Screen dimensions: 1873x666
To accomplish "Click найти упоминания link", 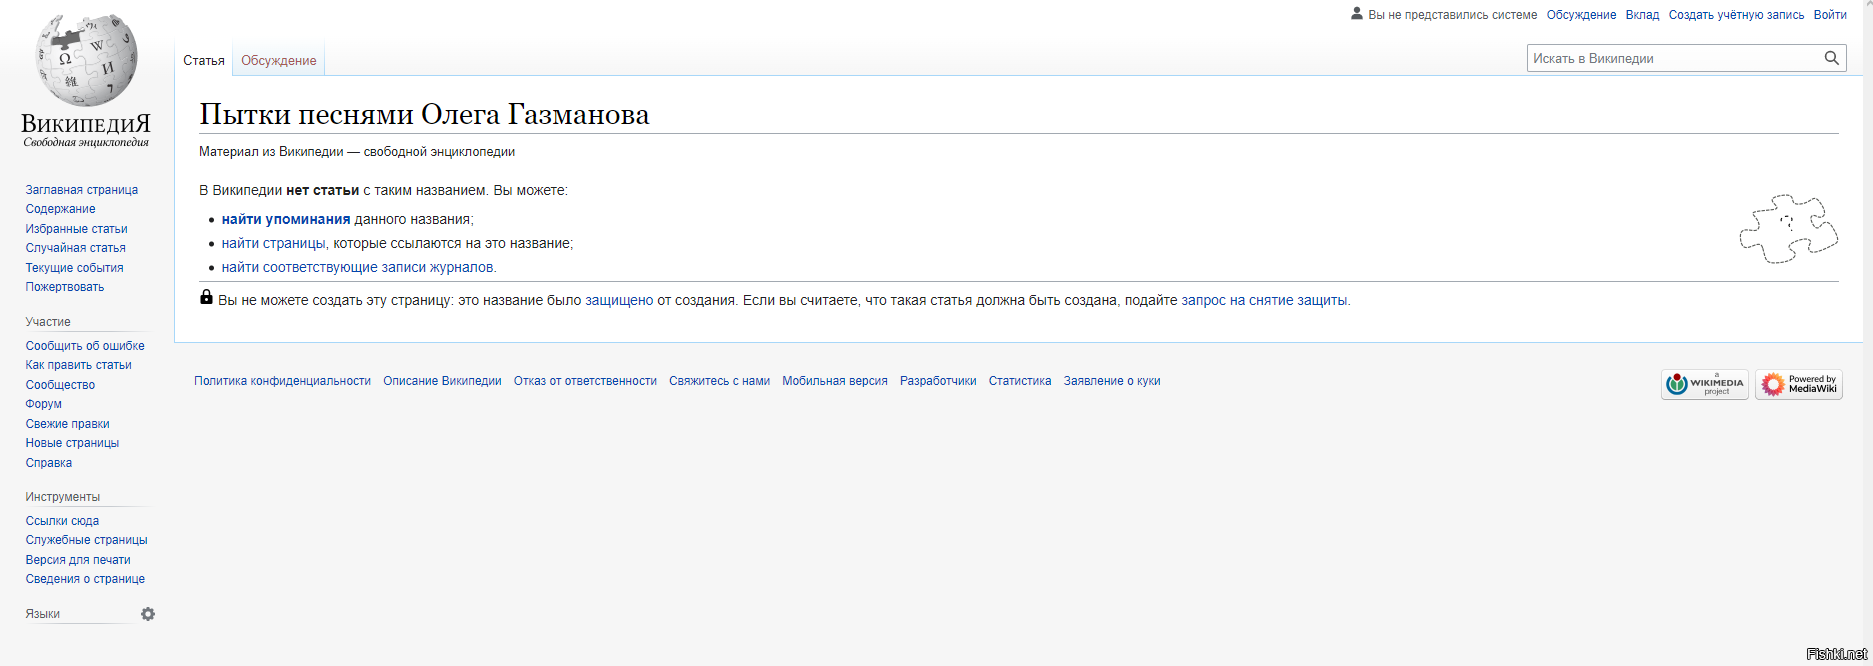I will (286, 219).
